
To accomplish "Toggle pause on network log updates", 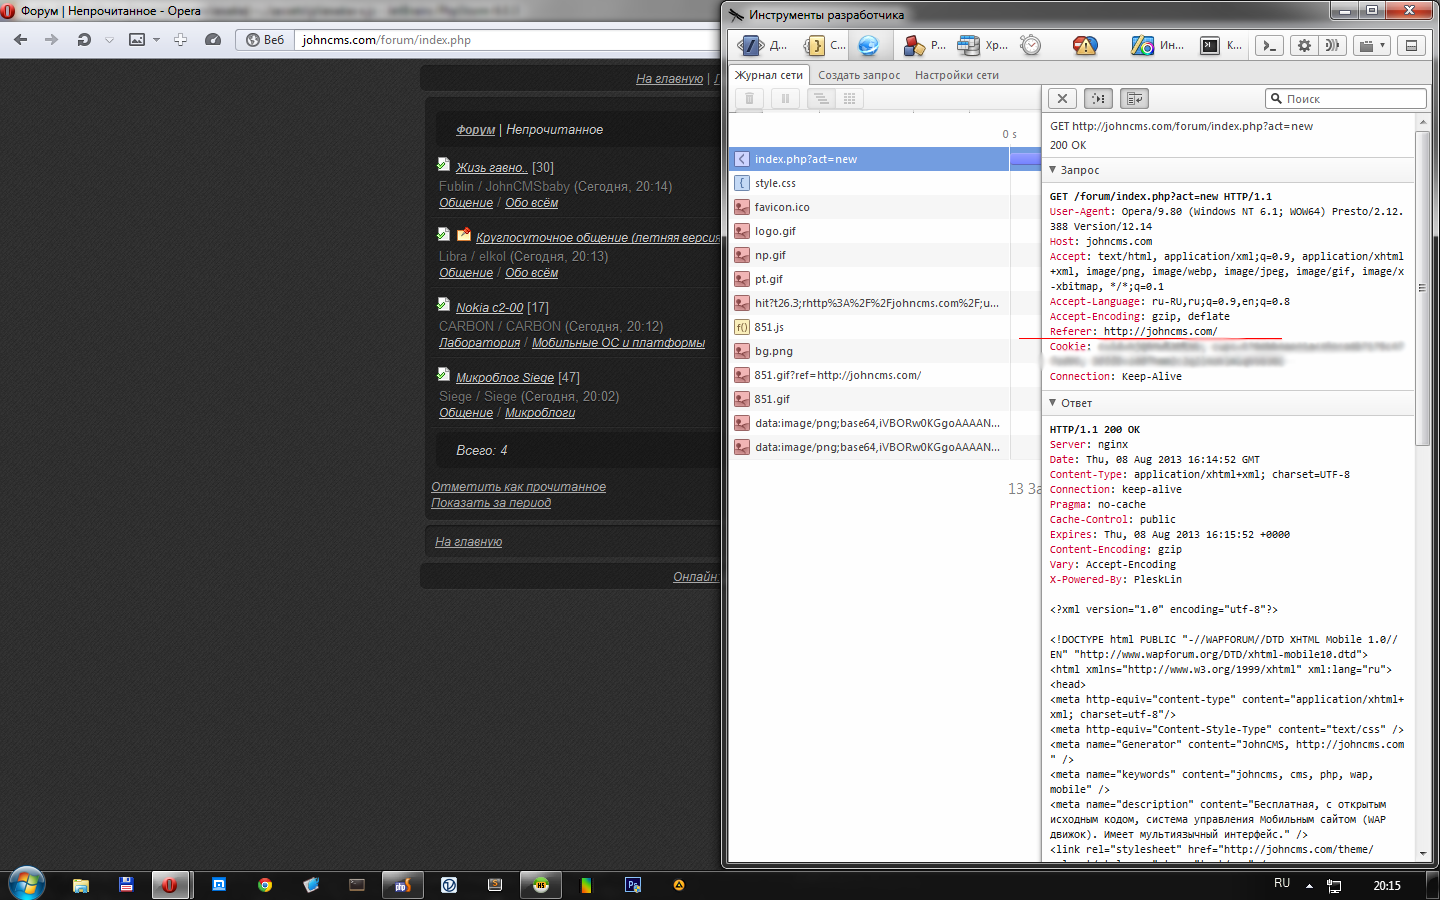I will (785, 98).
